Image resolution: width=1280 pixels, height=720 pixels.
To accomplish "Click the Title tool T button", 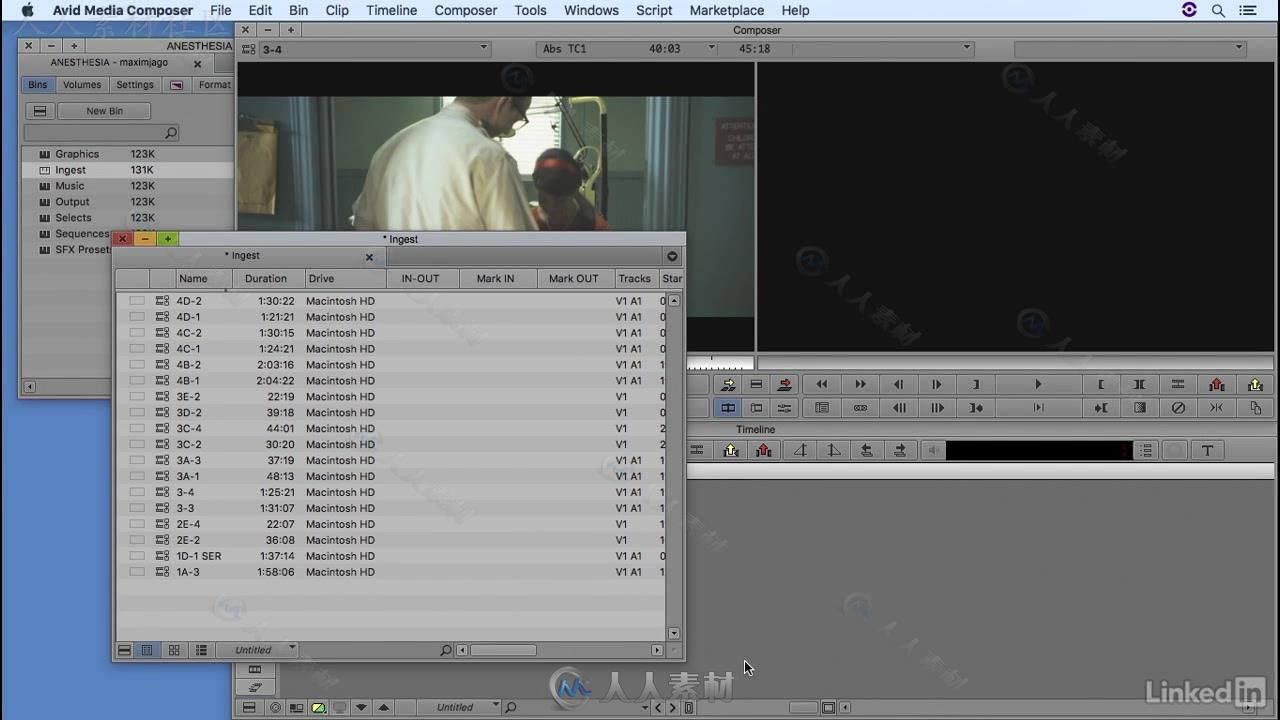I will [x=1207, y=451].
